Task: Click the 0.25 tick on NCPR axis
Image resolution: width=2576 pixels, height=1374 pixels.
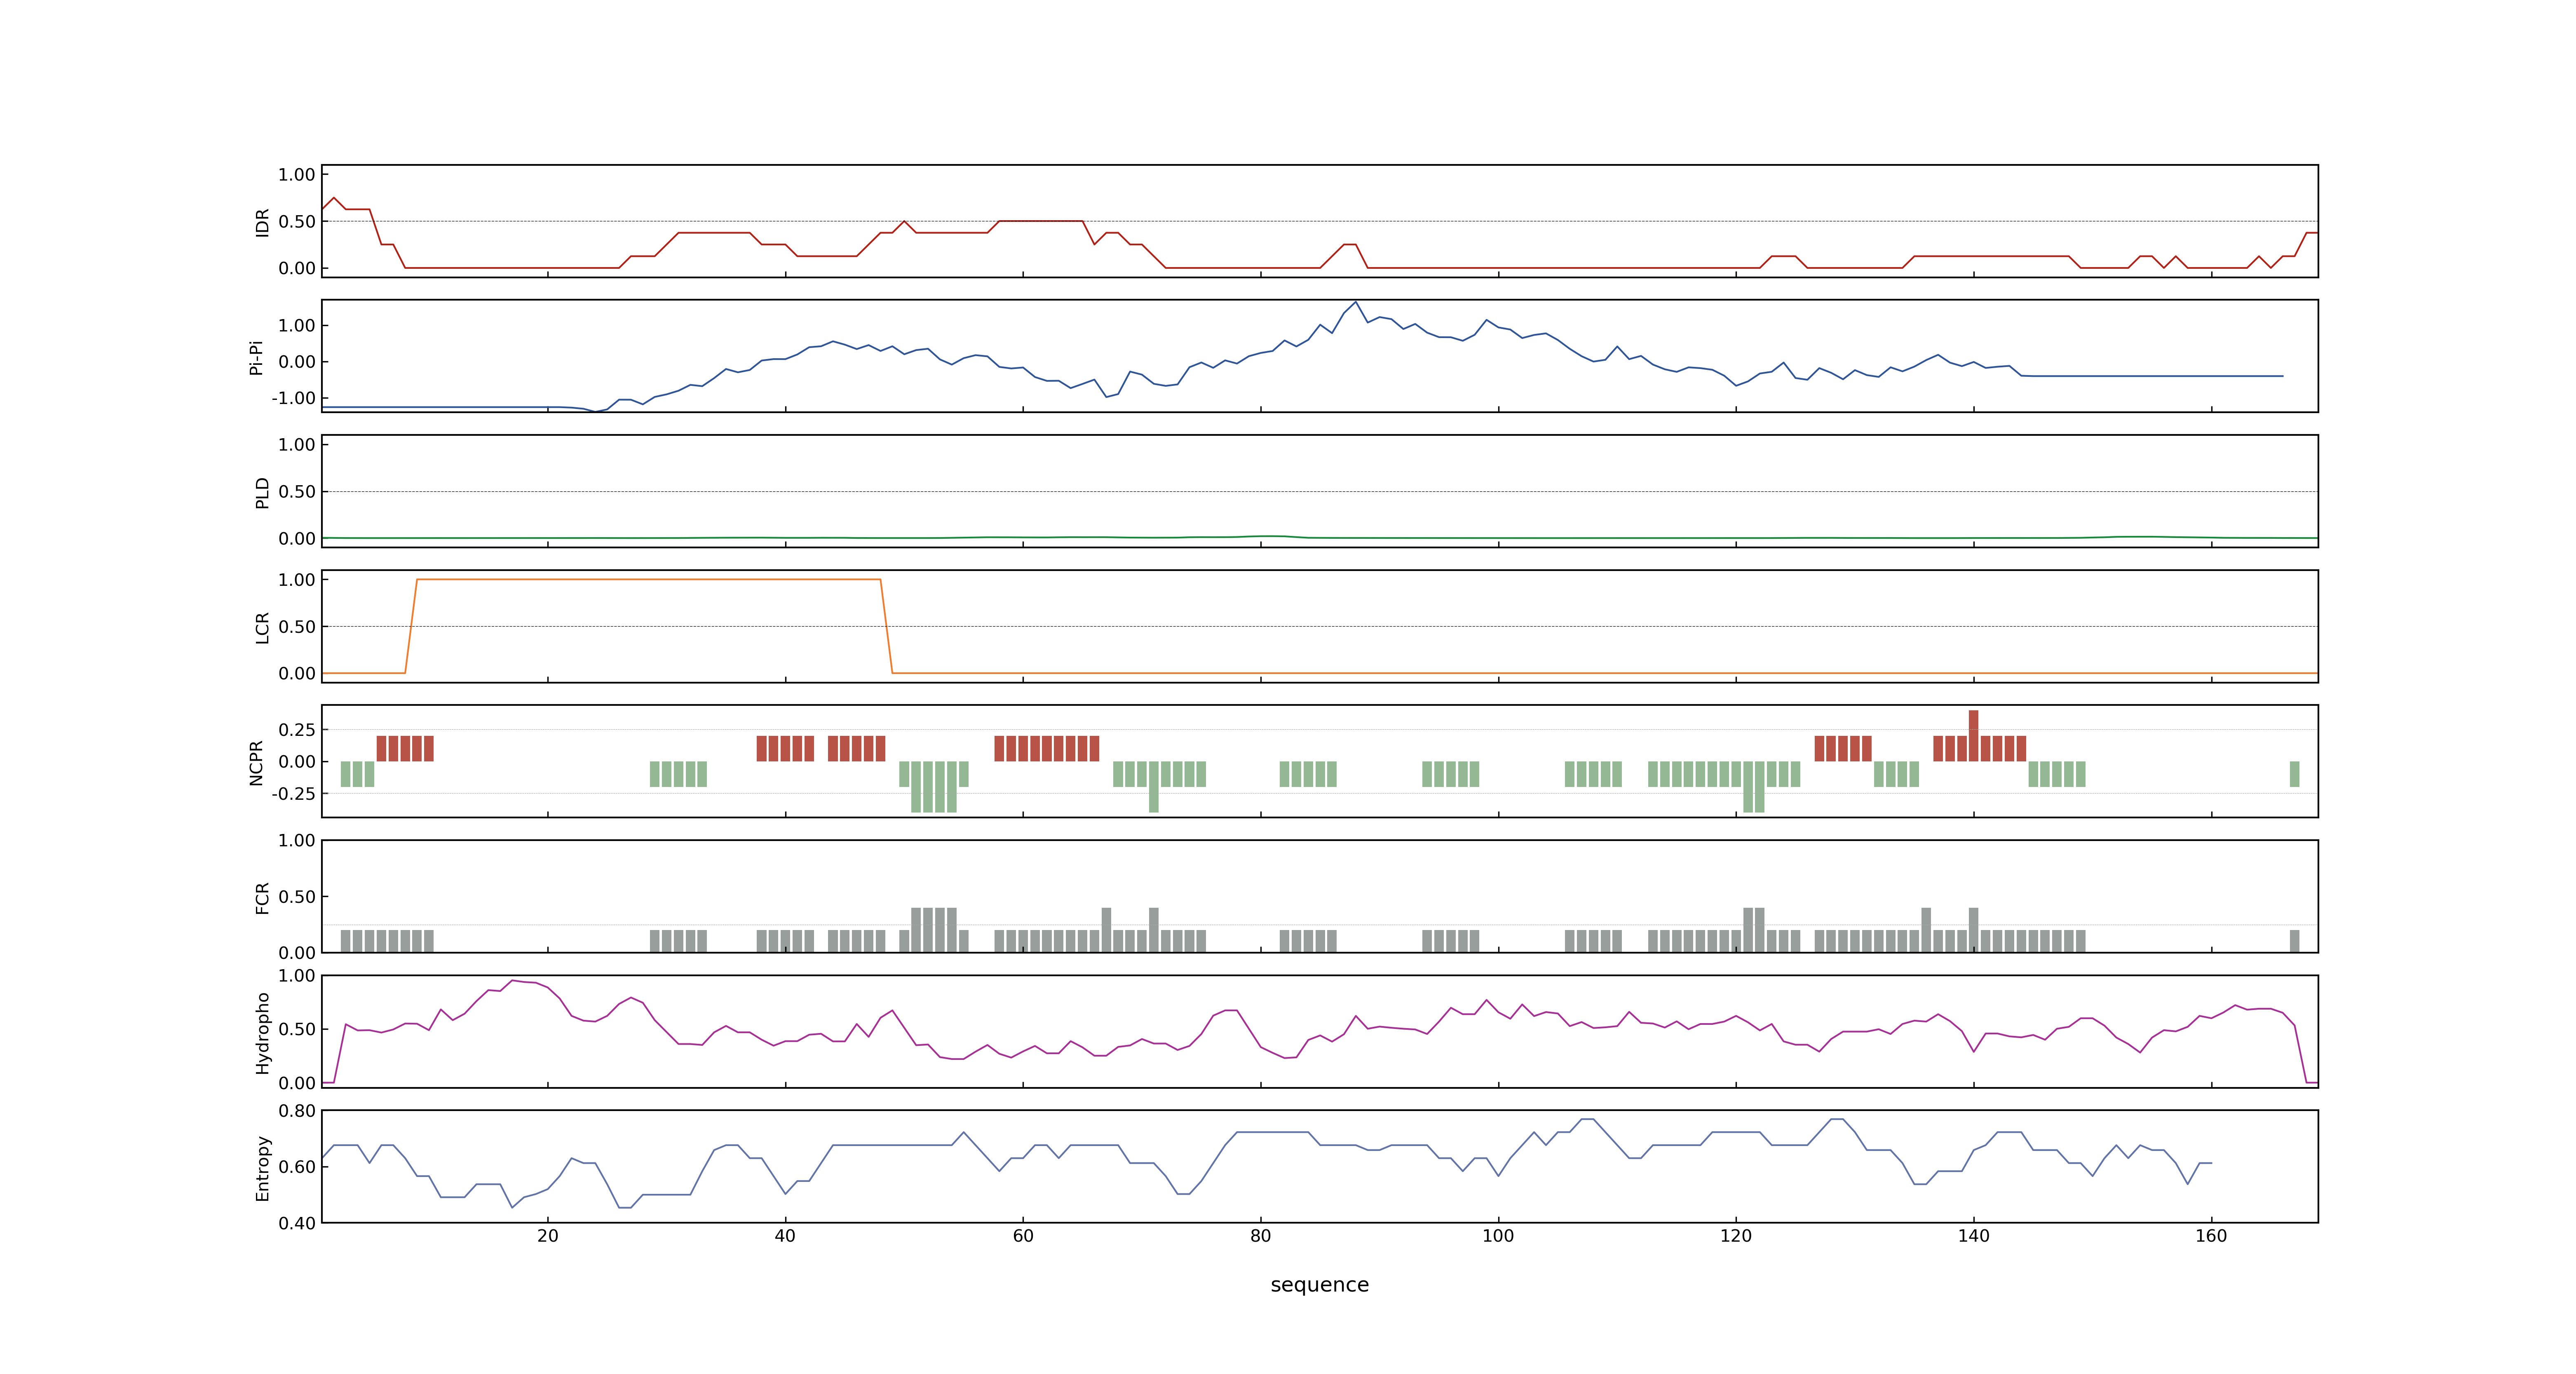Action: [x=297, y=730]
